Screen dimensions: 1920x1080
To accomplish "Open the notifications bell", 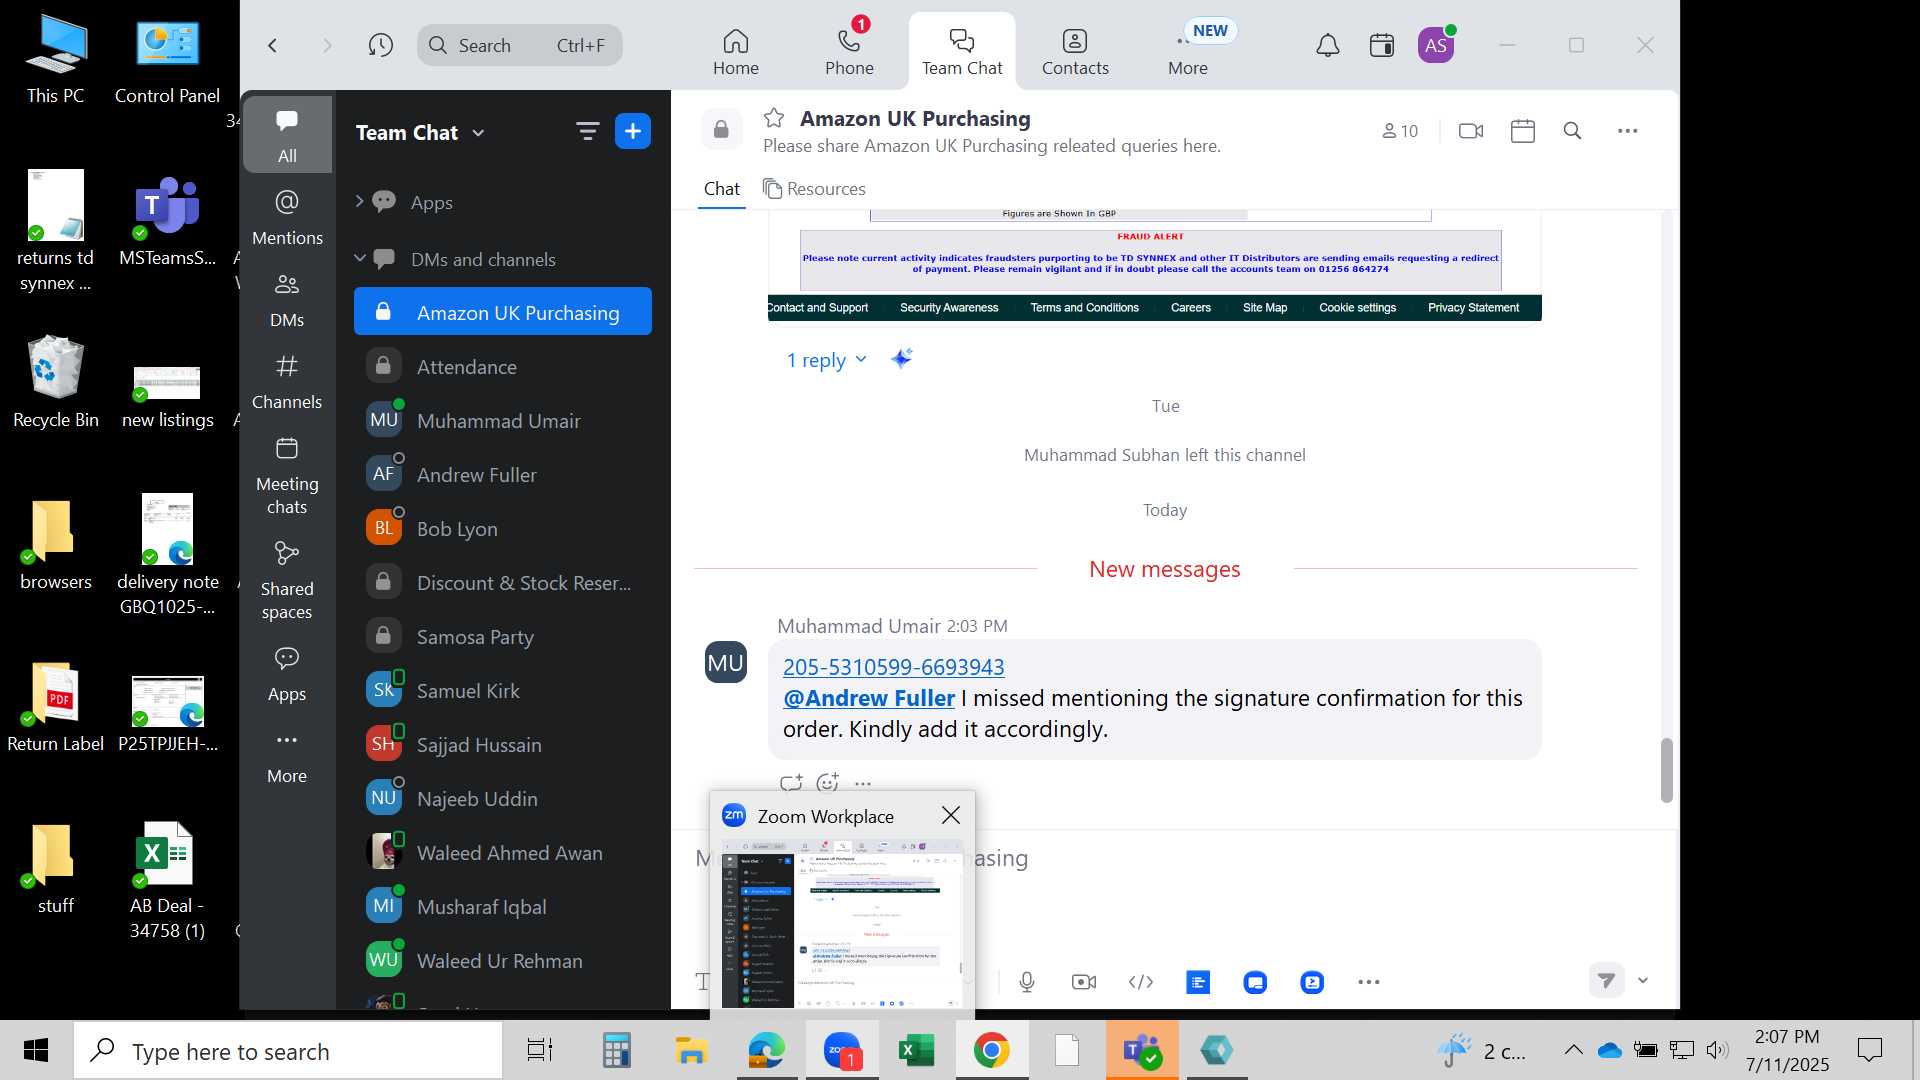I will 1327,45.
